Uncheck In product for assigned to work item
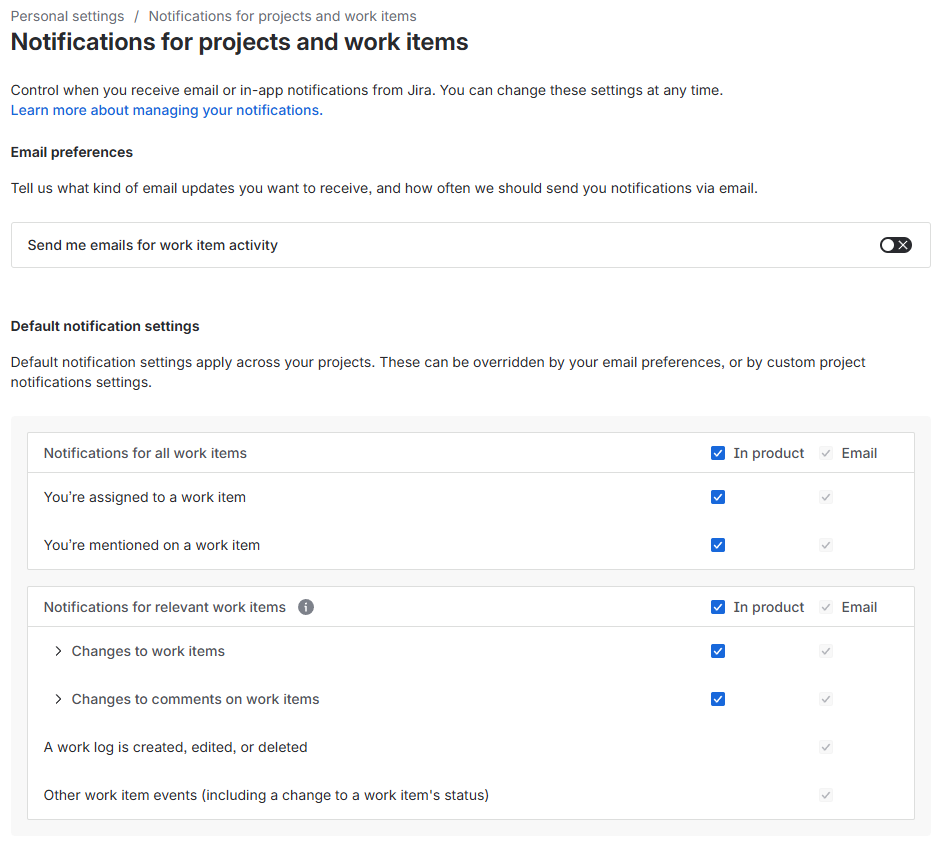This screenshot has height=847, width=942. 718,497
